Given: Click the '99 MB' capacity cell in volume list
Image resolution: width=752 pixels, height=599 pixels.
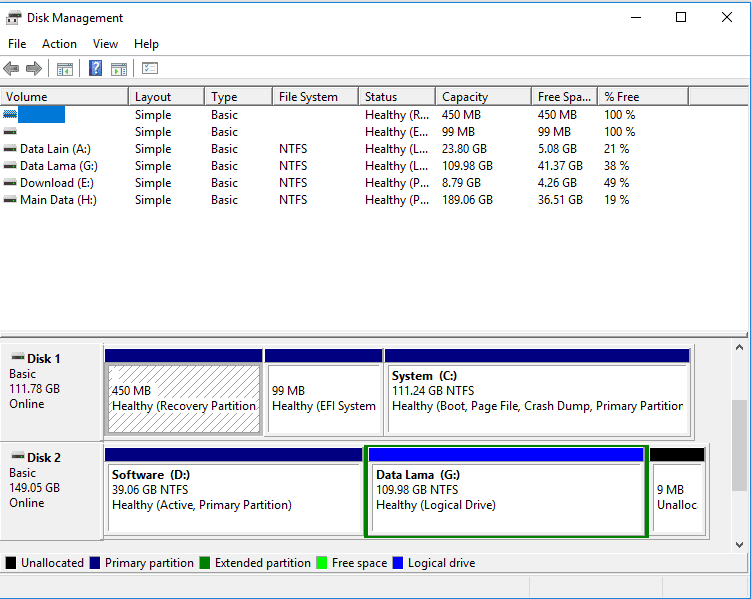Looking at the screenshot, I should [458, 131].
